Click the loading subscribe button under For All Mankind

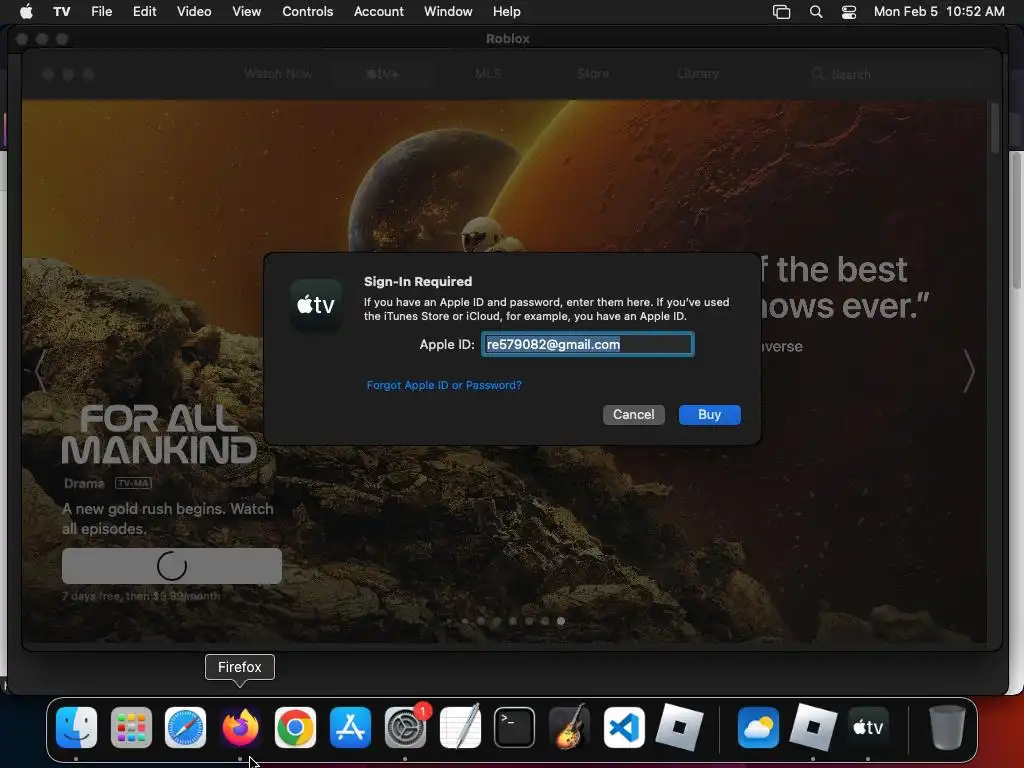click(172, 566)
